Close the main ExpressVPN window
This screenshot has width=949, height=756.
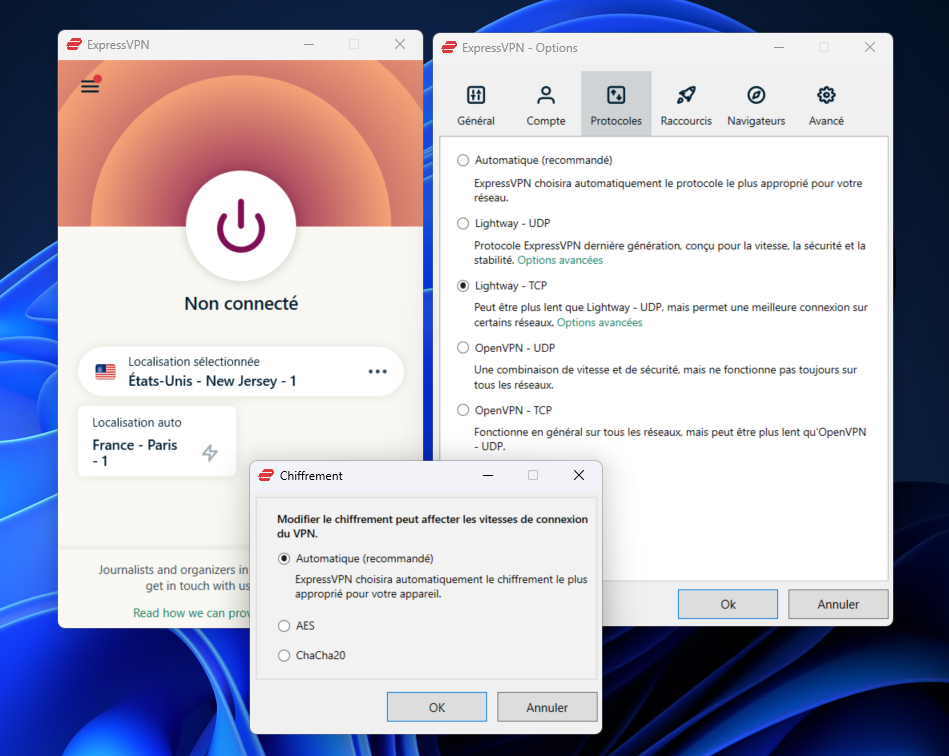pyautogui.click(x=400, y=44)
